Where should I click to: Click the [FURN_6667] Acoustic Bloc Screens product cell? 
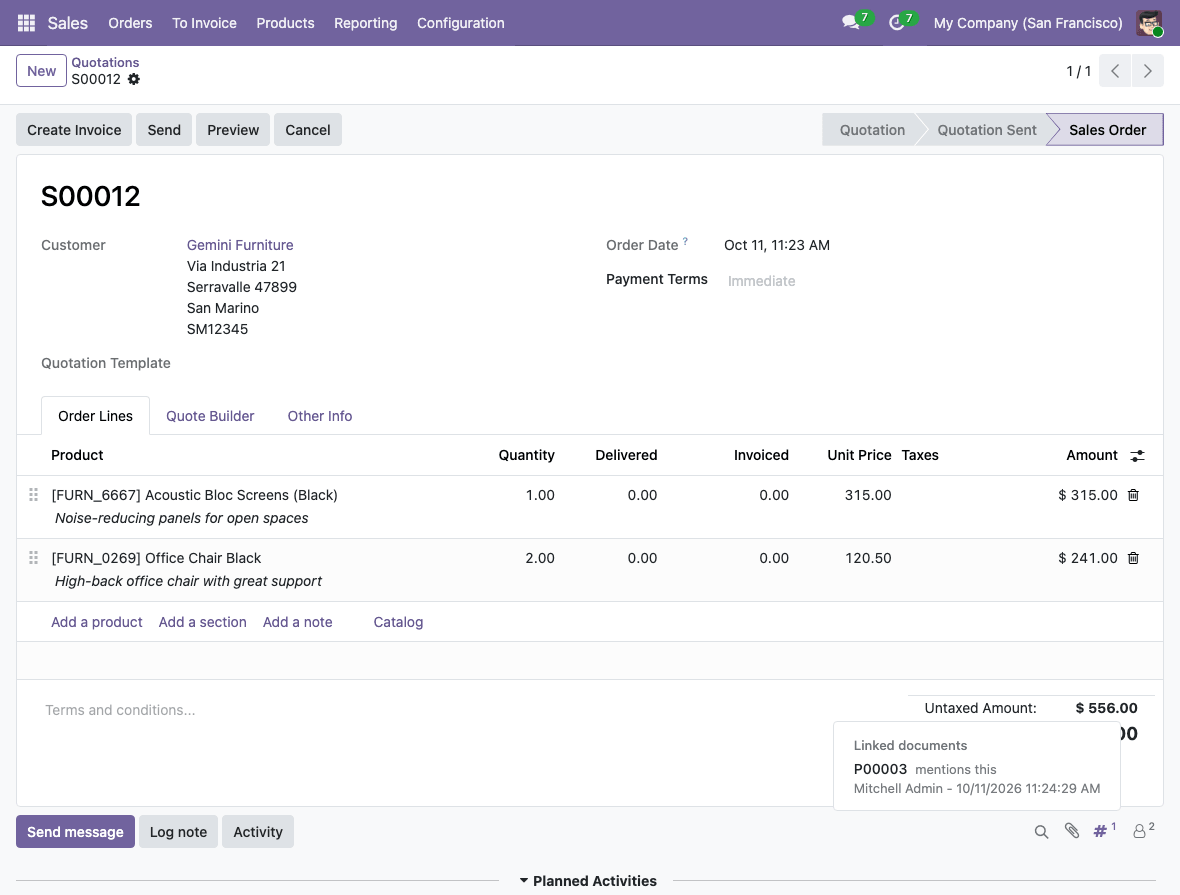coord(194,495)
